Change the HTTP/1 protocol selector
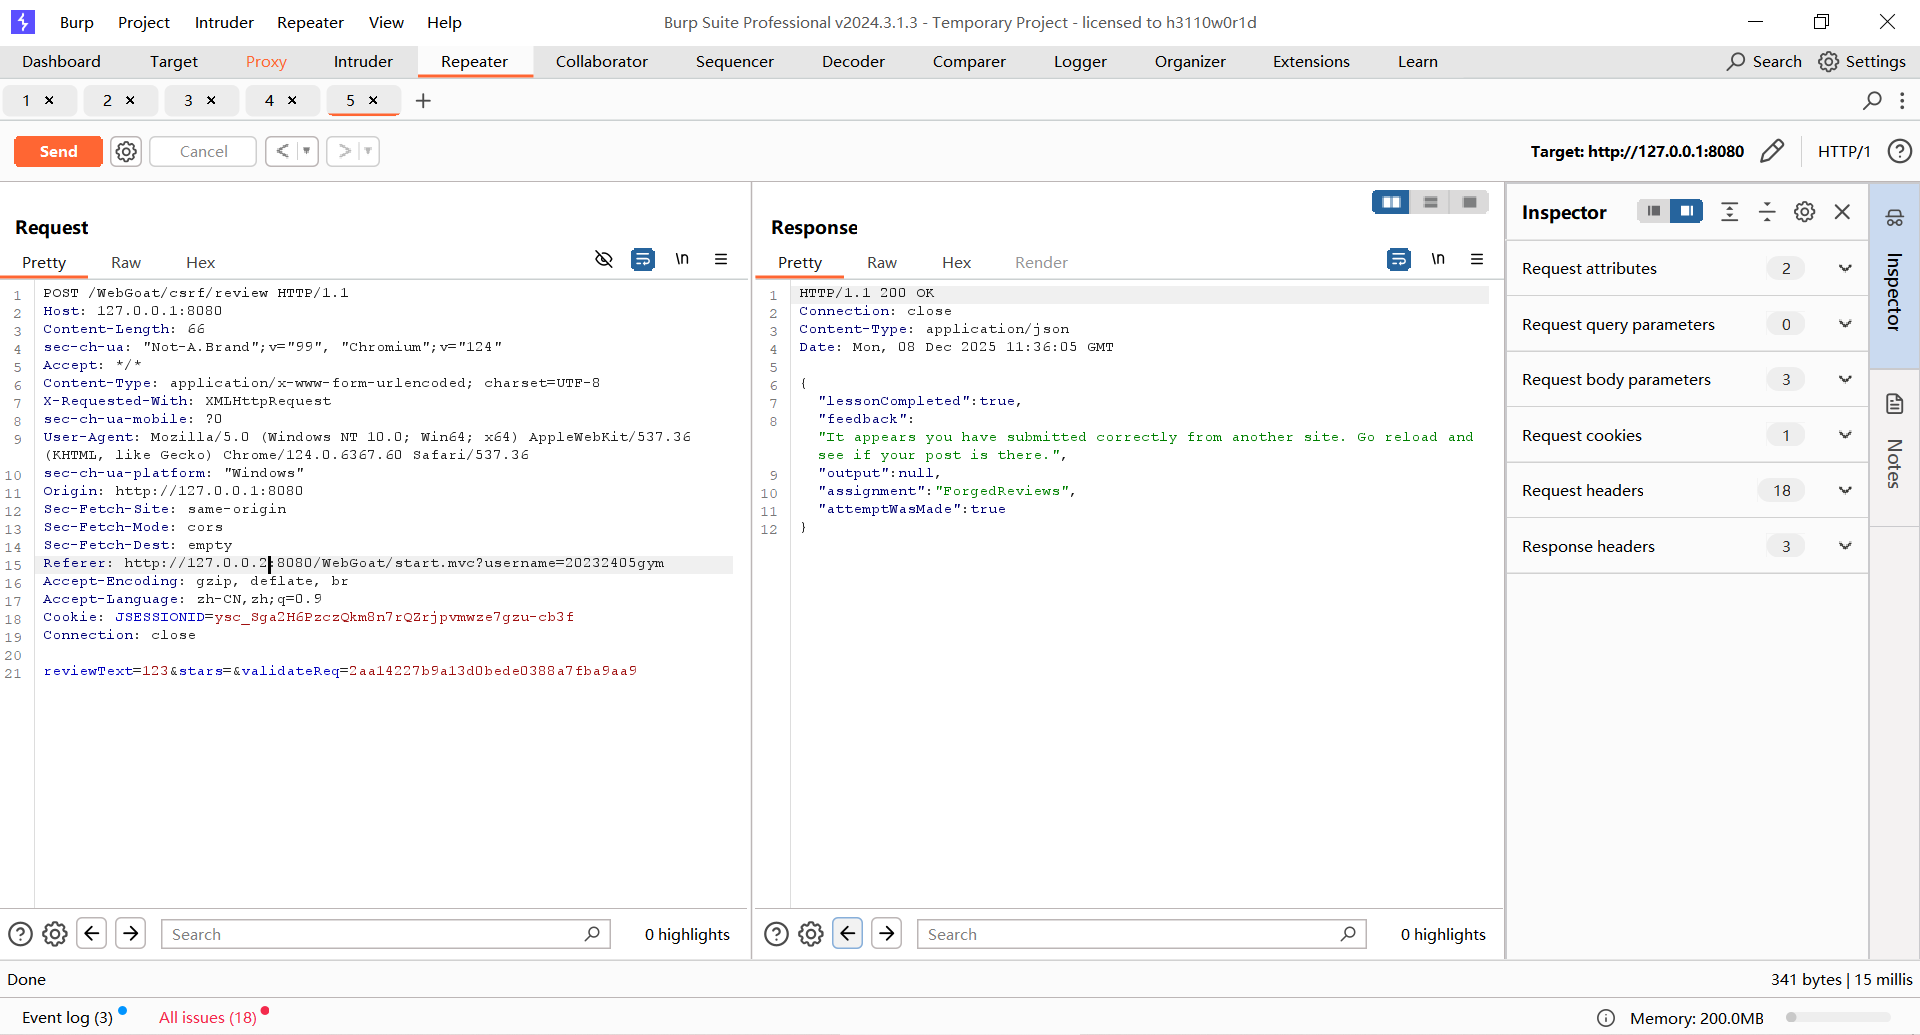This screenshot has height=1035, width=1920. [1844, 151]
